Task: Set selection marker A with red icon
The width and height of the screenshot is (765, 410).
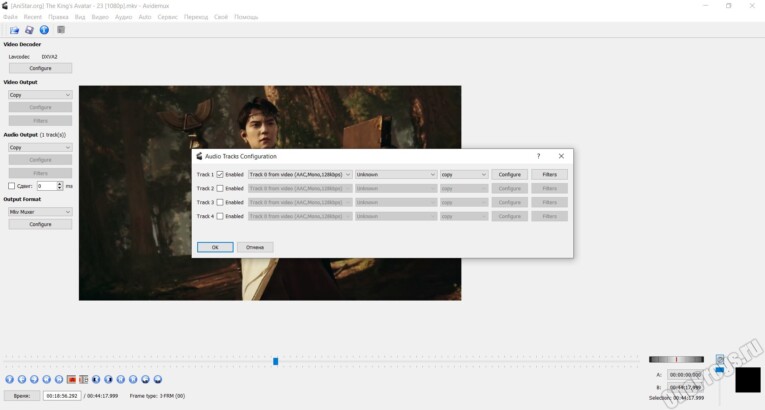Action: pos(71,379)
